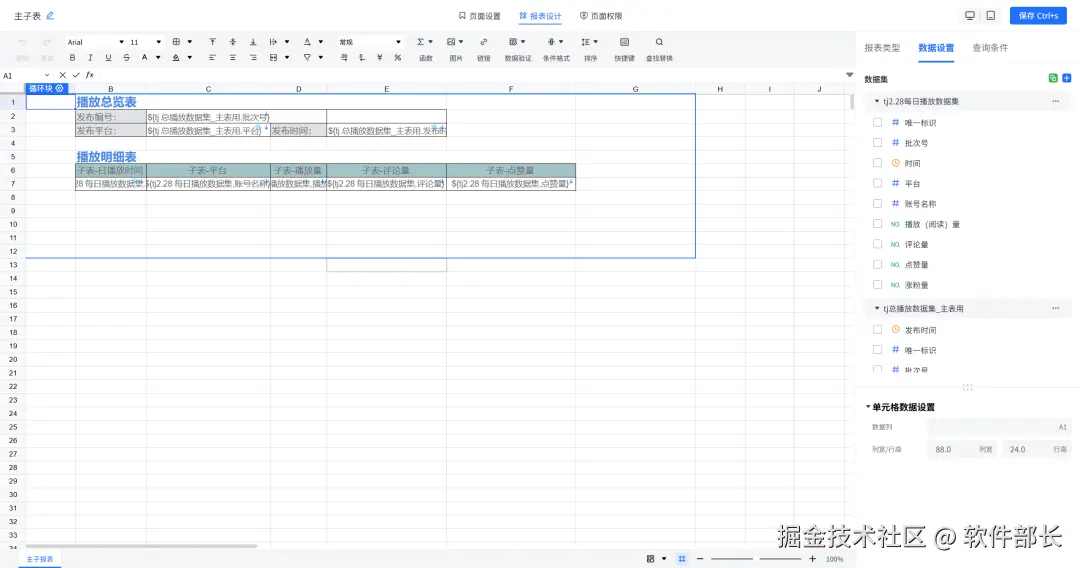Click the green copy dataset icon

[x=1053, y=78]
